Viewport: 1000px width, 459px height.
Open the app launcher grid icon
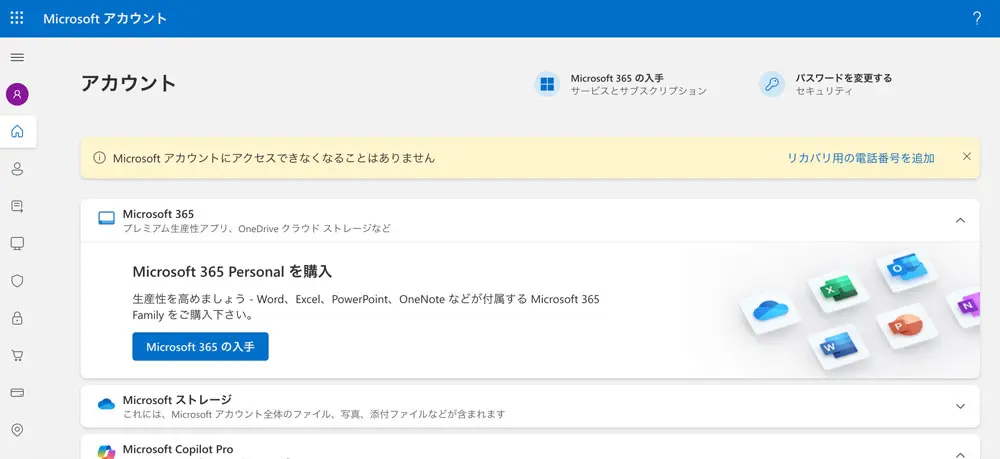point(17,18)
